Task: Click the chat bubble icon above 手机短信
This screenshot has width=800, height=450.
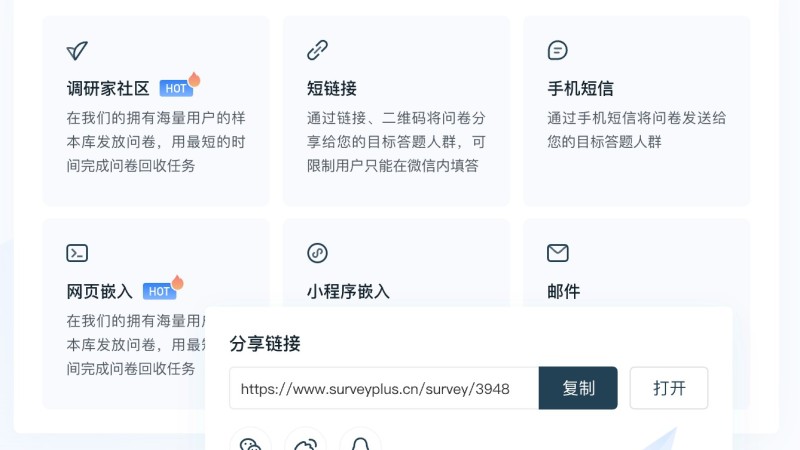Action: pyautogui.click(x=557, y=50)
